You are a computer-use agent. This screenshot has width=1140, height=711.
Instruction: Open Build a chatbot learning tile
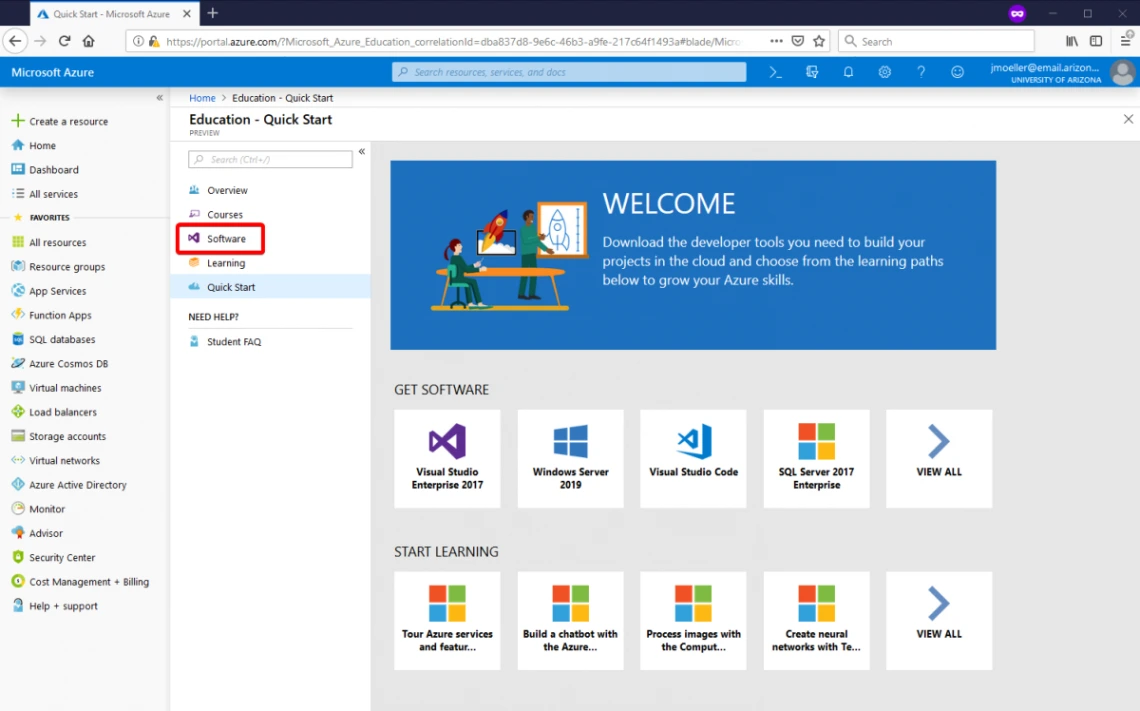click(x=570, y=620)
